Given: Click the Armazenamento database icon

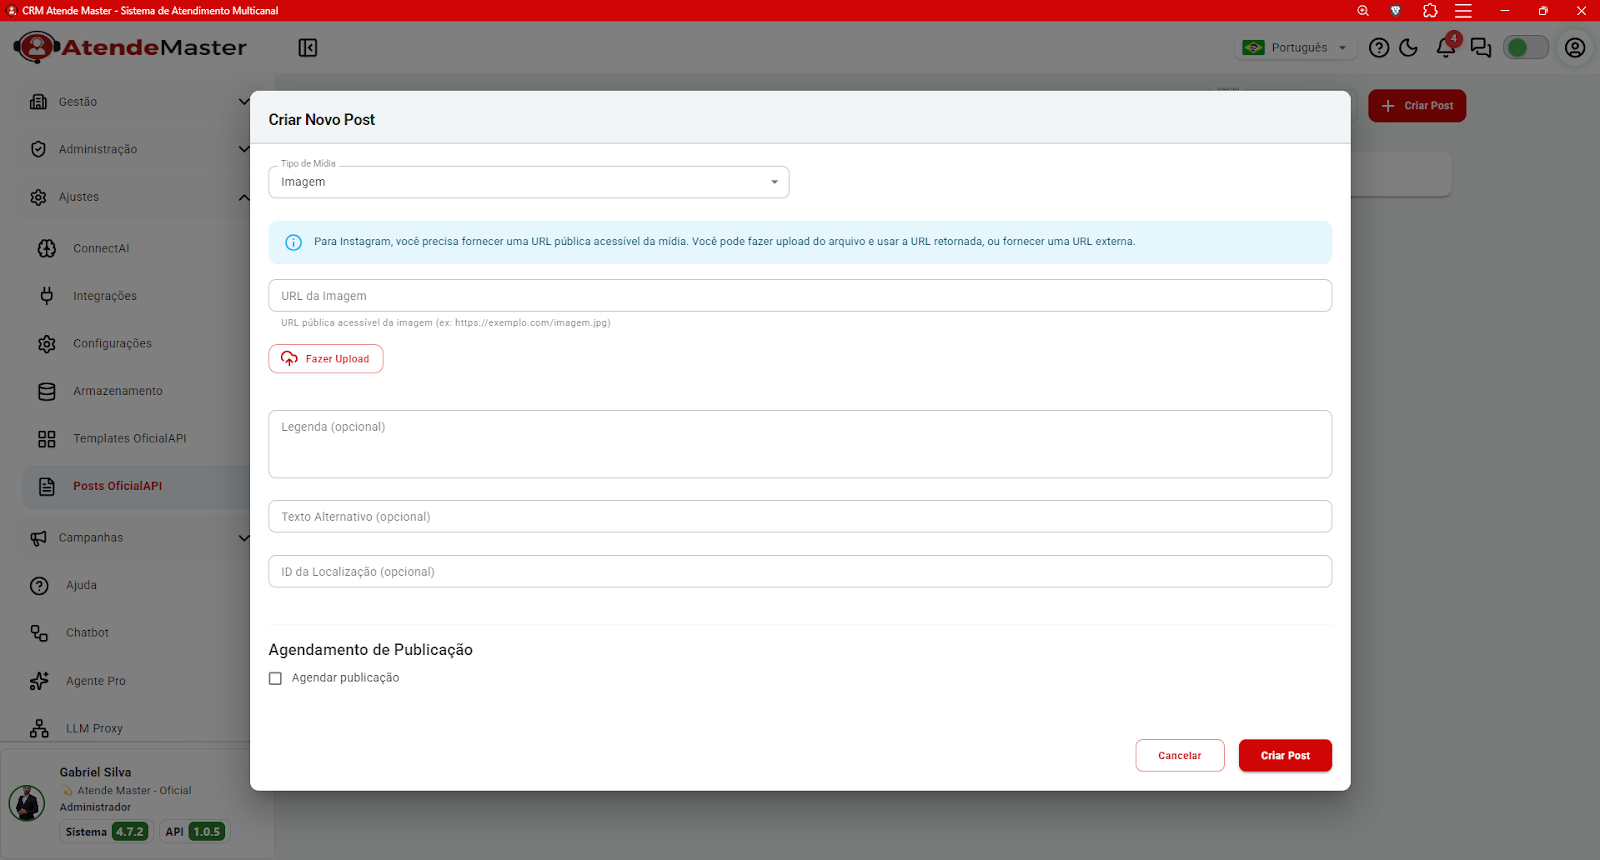Looking at the screenshot, I should click(x=47, y=391).
